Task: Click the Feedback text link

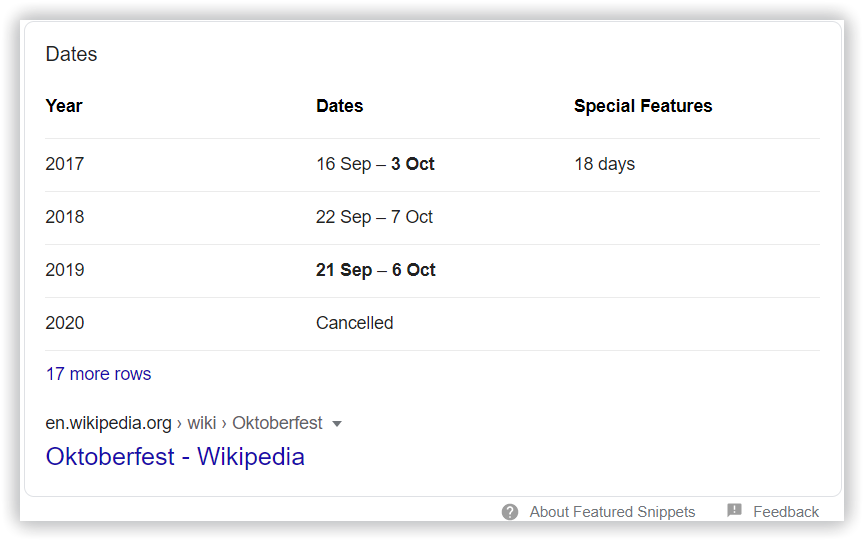Action: [786, 512]
